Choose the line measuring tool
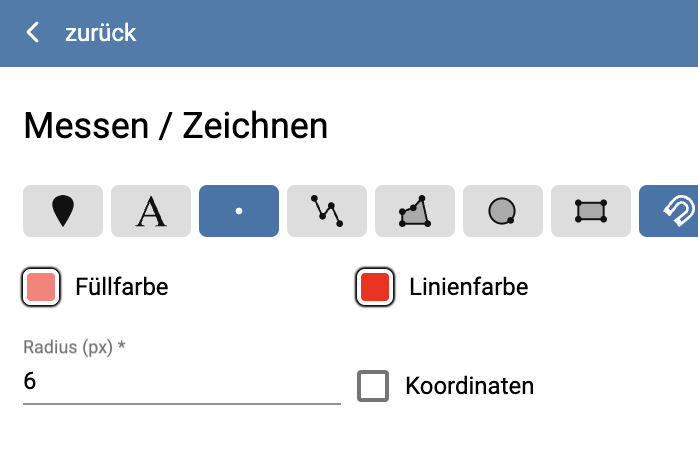Image resolution: width=698 pixels, height=450 pixels. [x=327, y=211]
